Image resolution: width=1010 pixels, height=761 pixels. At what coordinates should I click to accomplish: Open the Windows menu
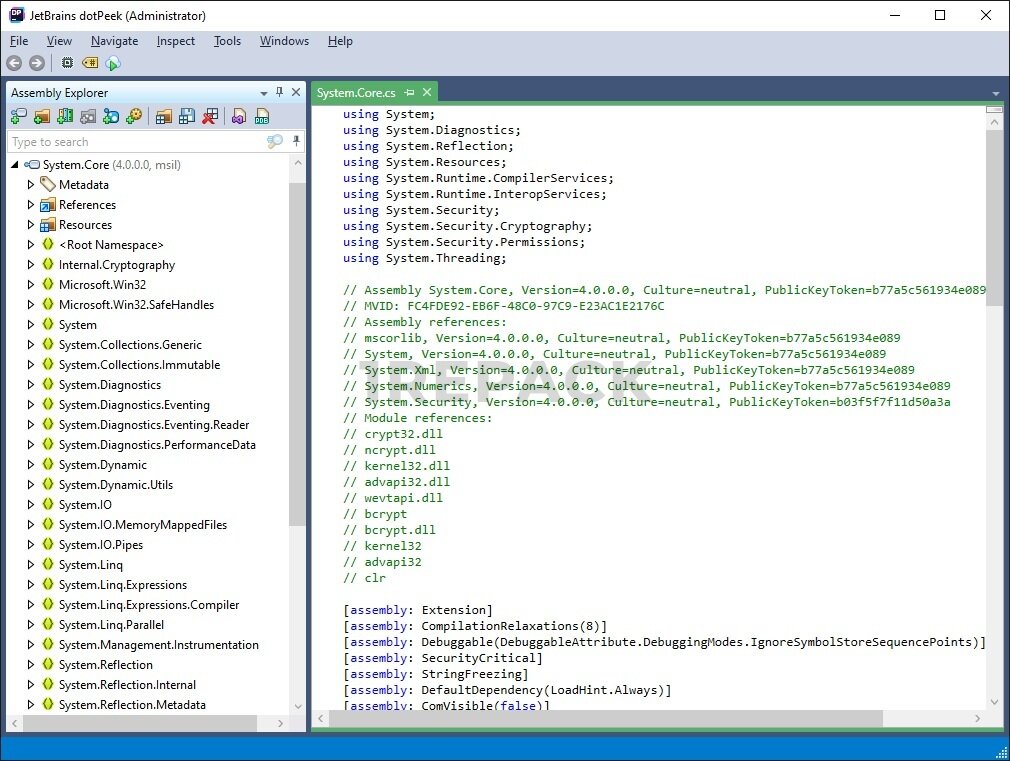click(x=284, y=41)
